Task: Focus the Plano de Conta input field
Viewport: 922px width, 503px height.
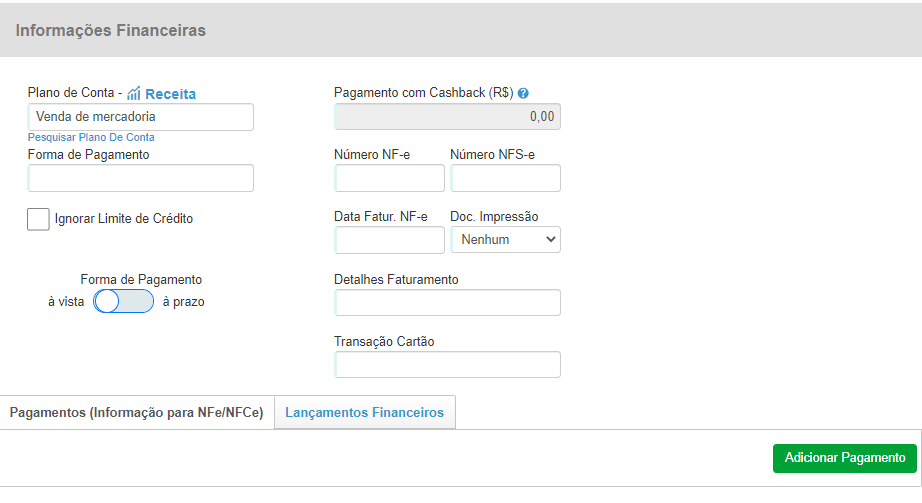Action: tap(141, 116)
